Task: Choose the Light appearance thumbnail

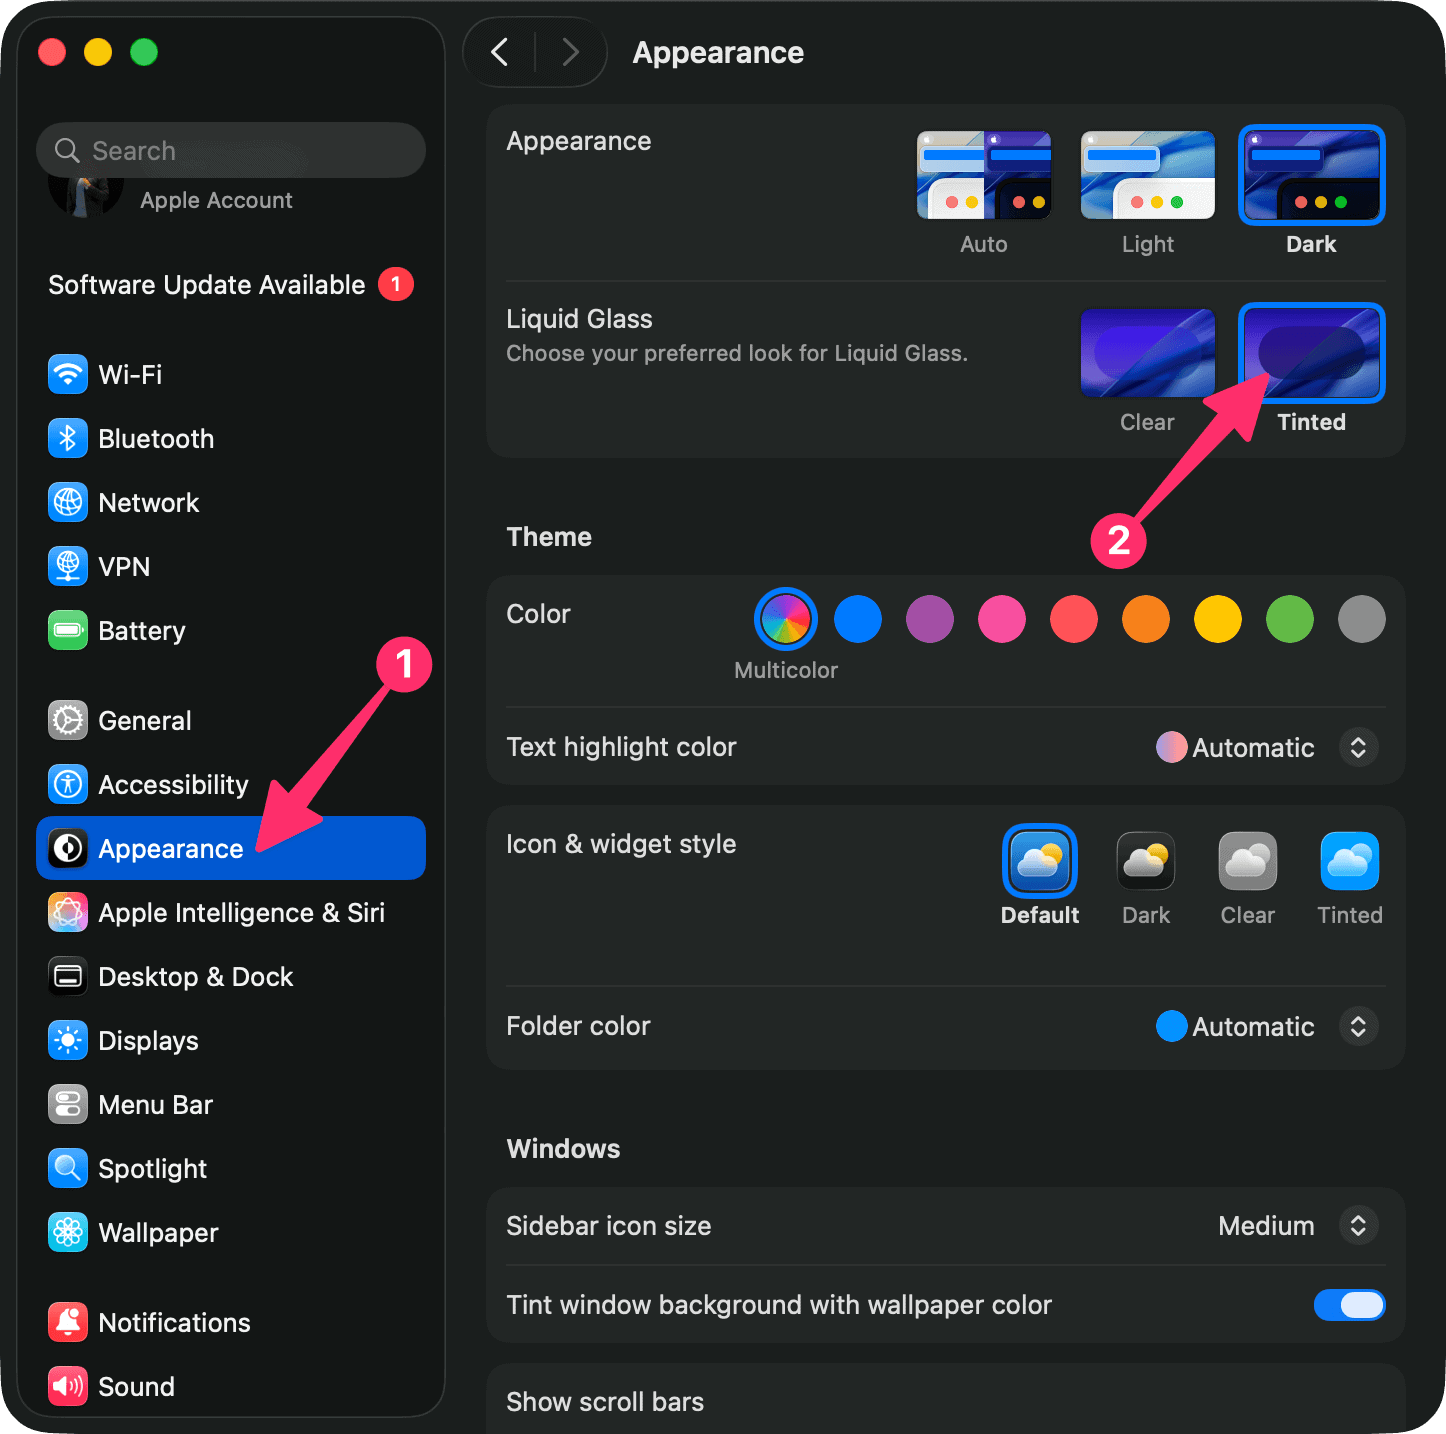Action: tap(1148, 175)
